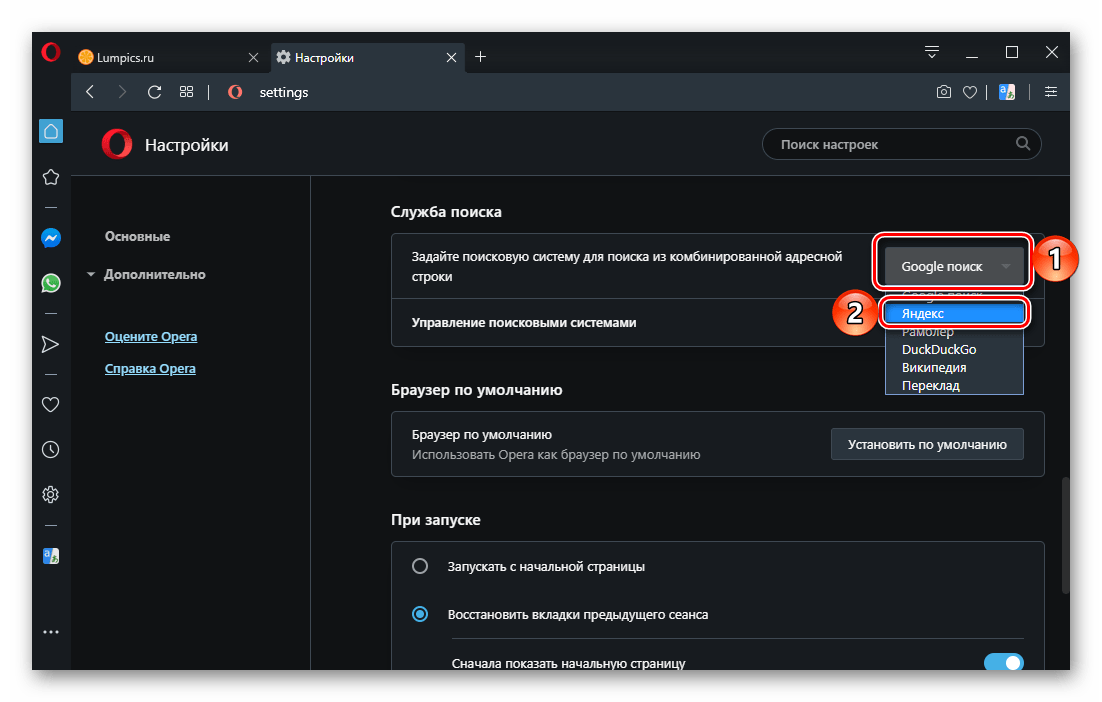The width and height of the screenshot is (1102, 702).
Task: Open Управление поисковыми системами row
Action: pyautogui.click(x=718, y=323)
